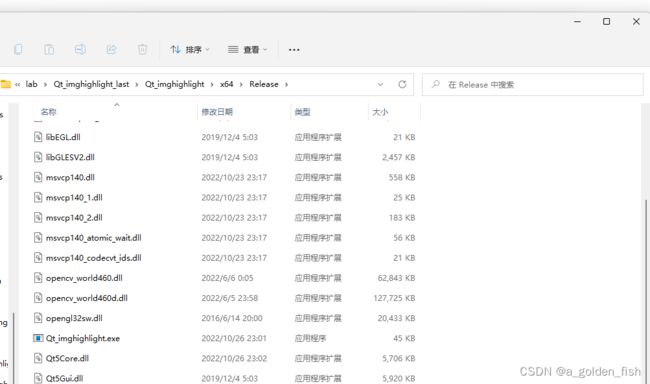This screenshot has width=650, height=384.
Task: Click the Share icon in the toolbar
Action: click(111, 49)
